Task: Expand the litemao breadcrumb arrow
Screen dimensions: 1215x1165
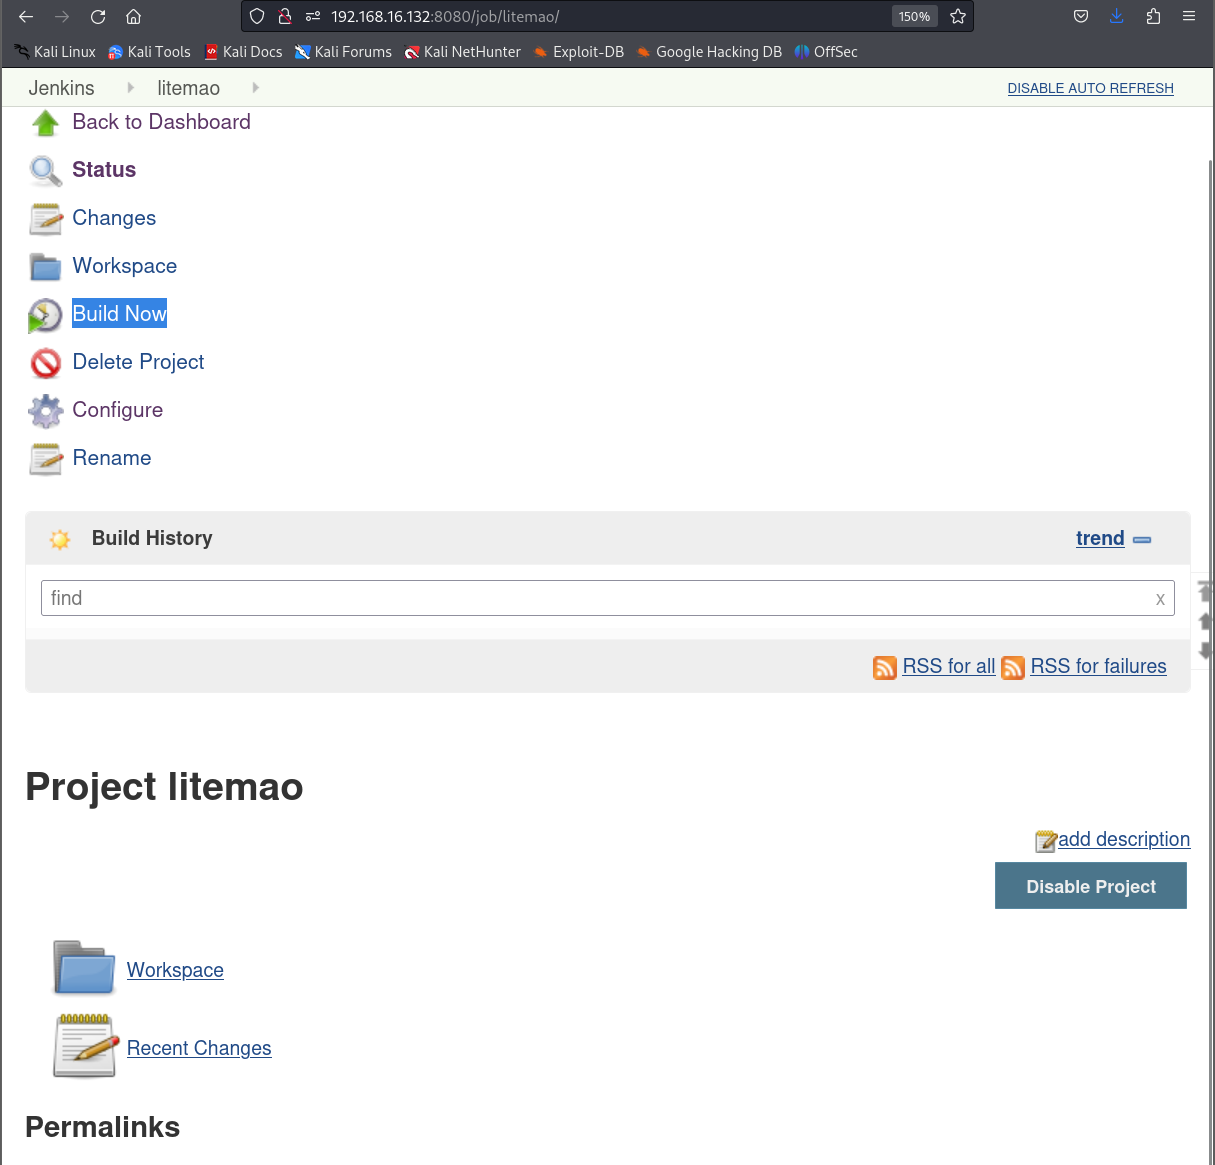Action: click(256, 88)
